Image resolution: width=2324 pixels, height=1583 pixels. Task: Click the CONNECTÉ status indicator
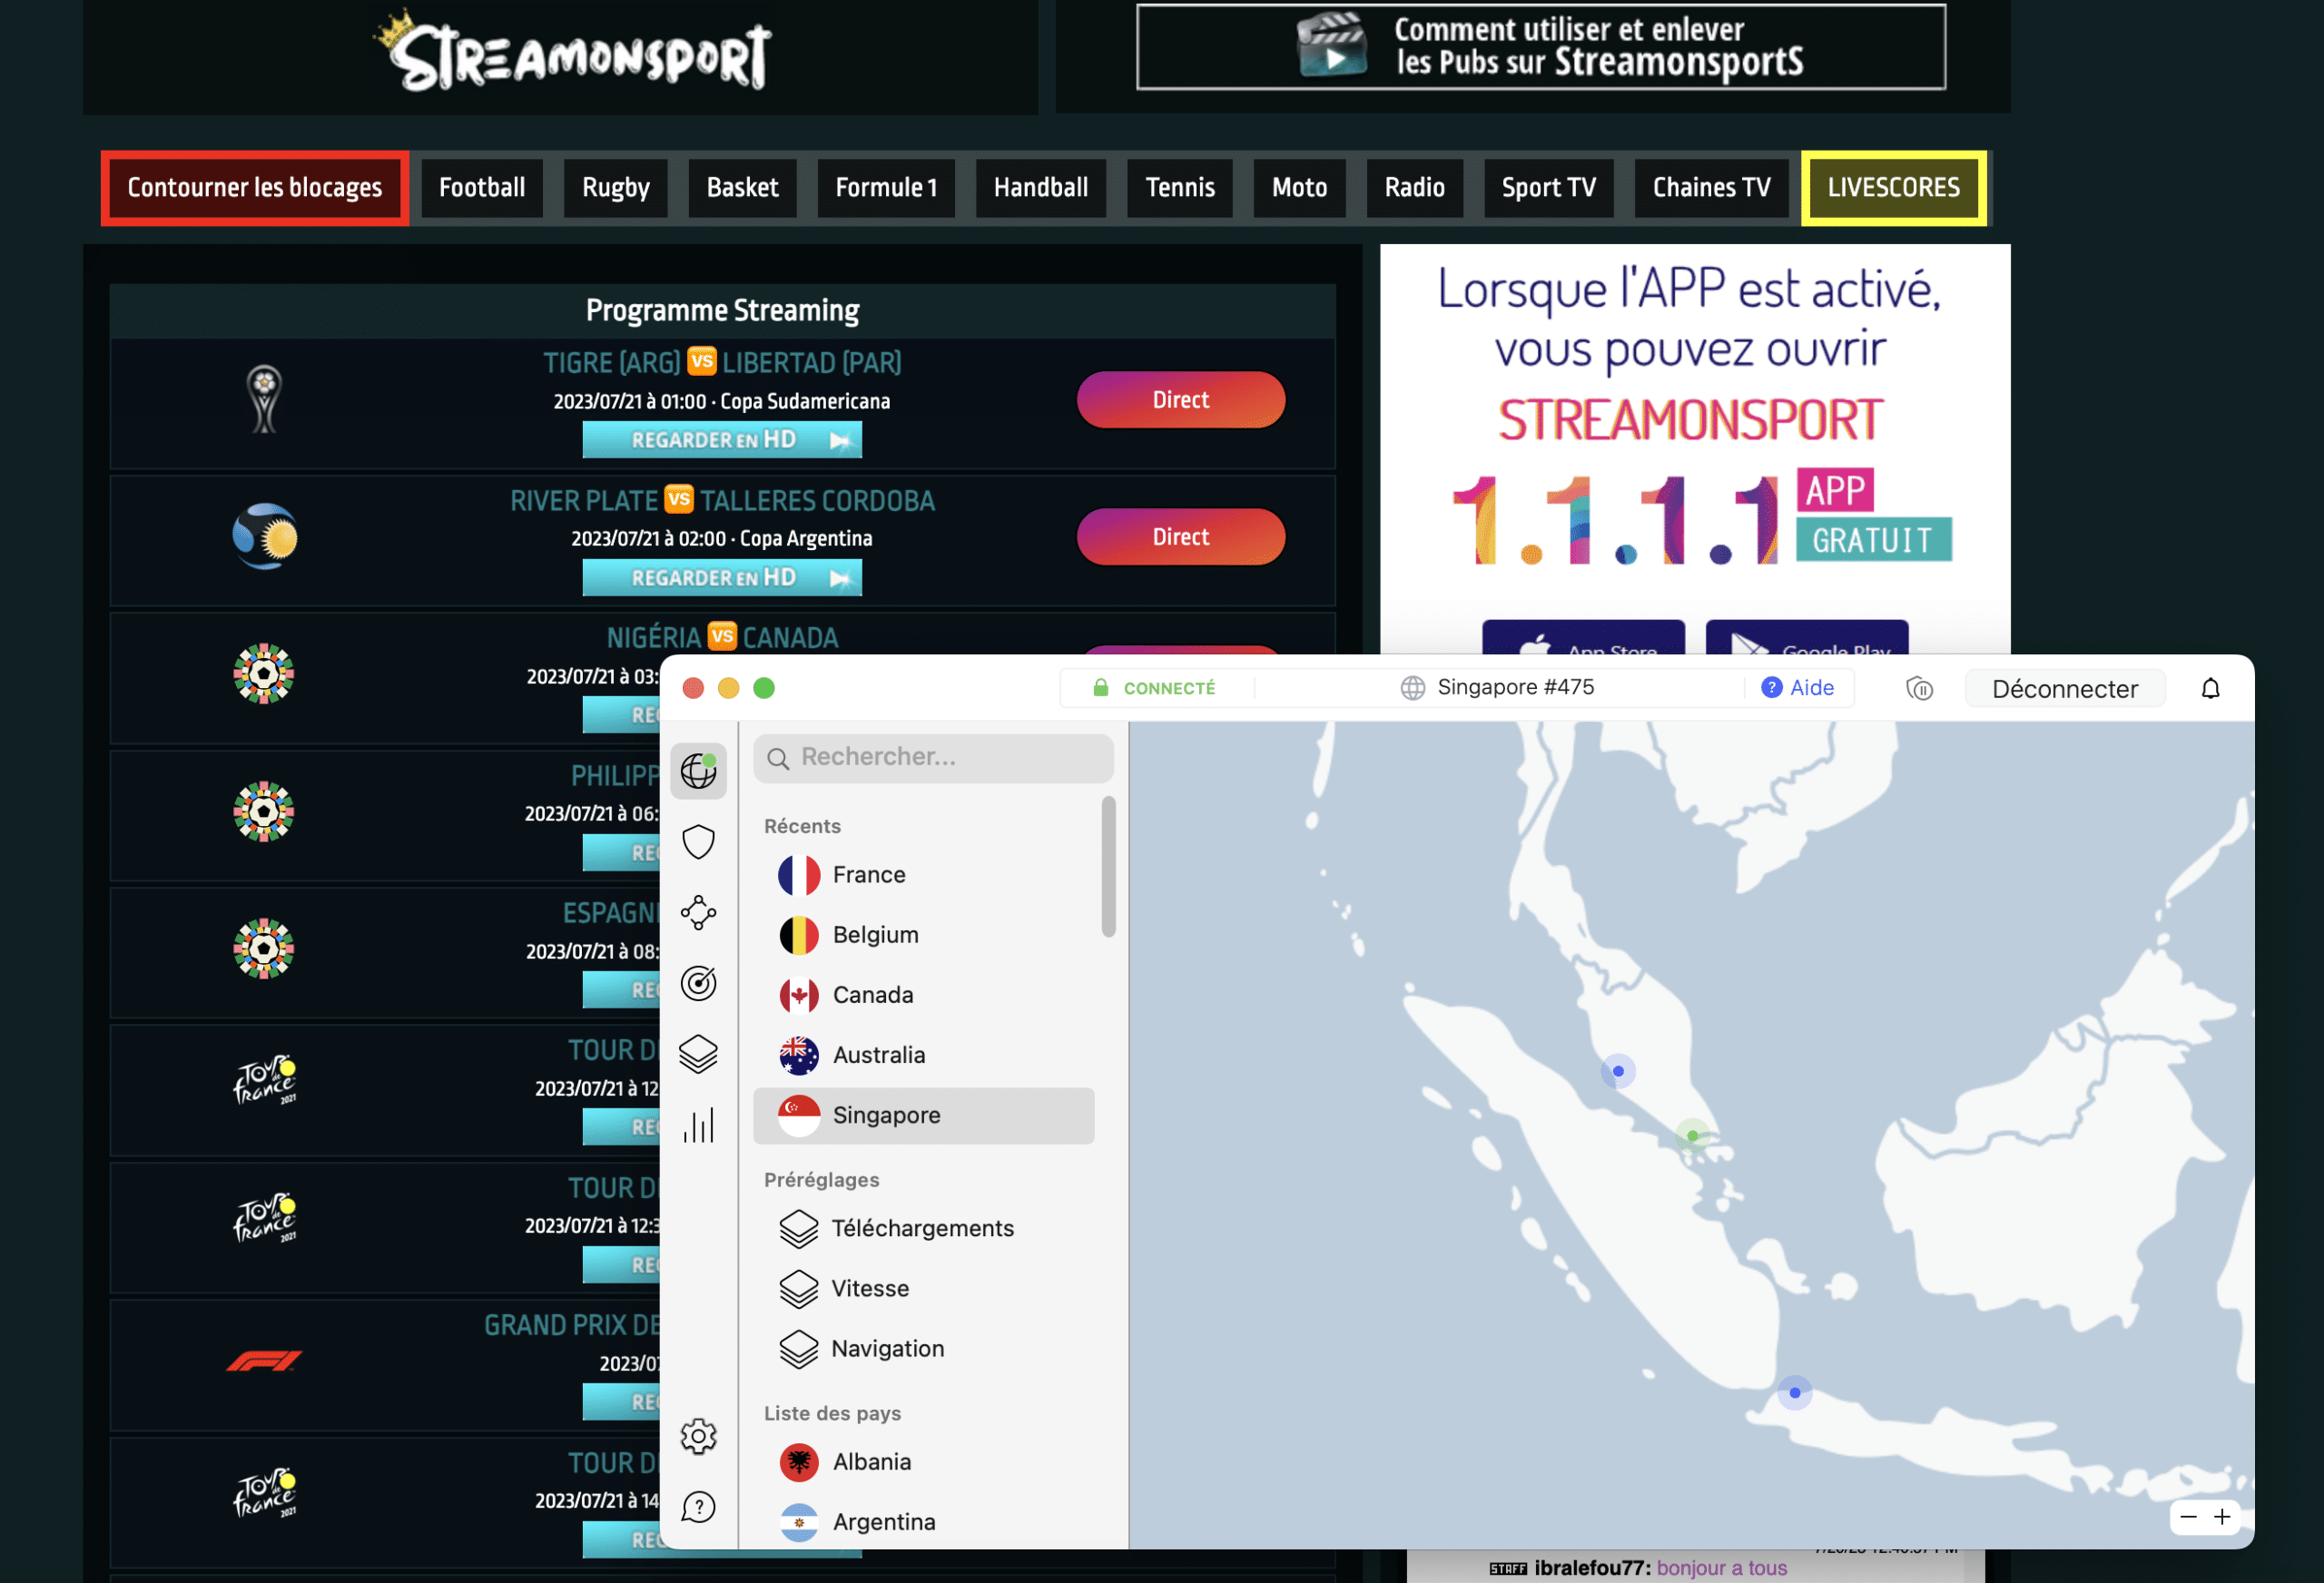1154,688
